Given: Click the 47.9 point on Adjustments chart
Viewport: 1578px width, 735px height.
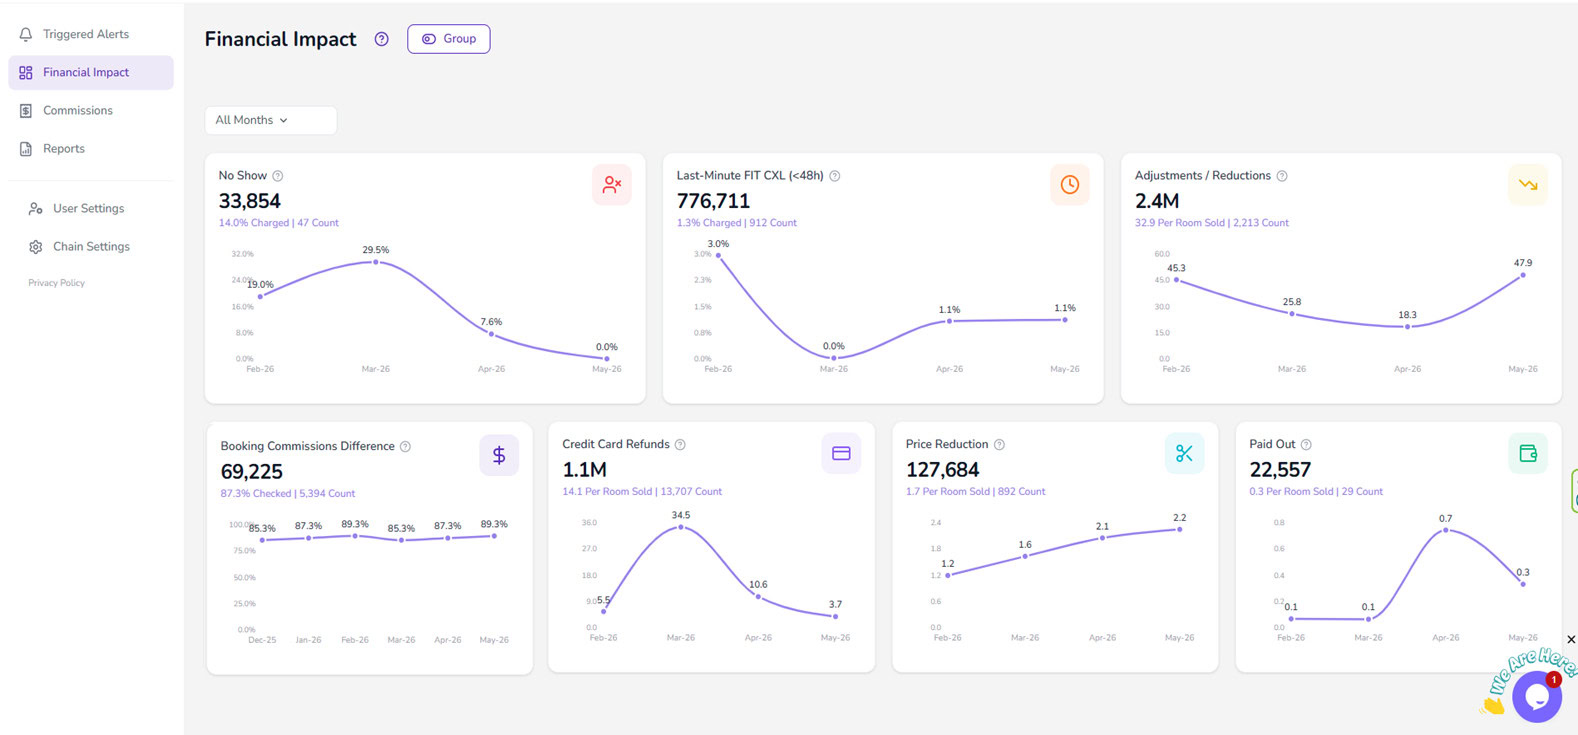Looking at the screenshot, I should point(1523,275).
